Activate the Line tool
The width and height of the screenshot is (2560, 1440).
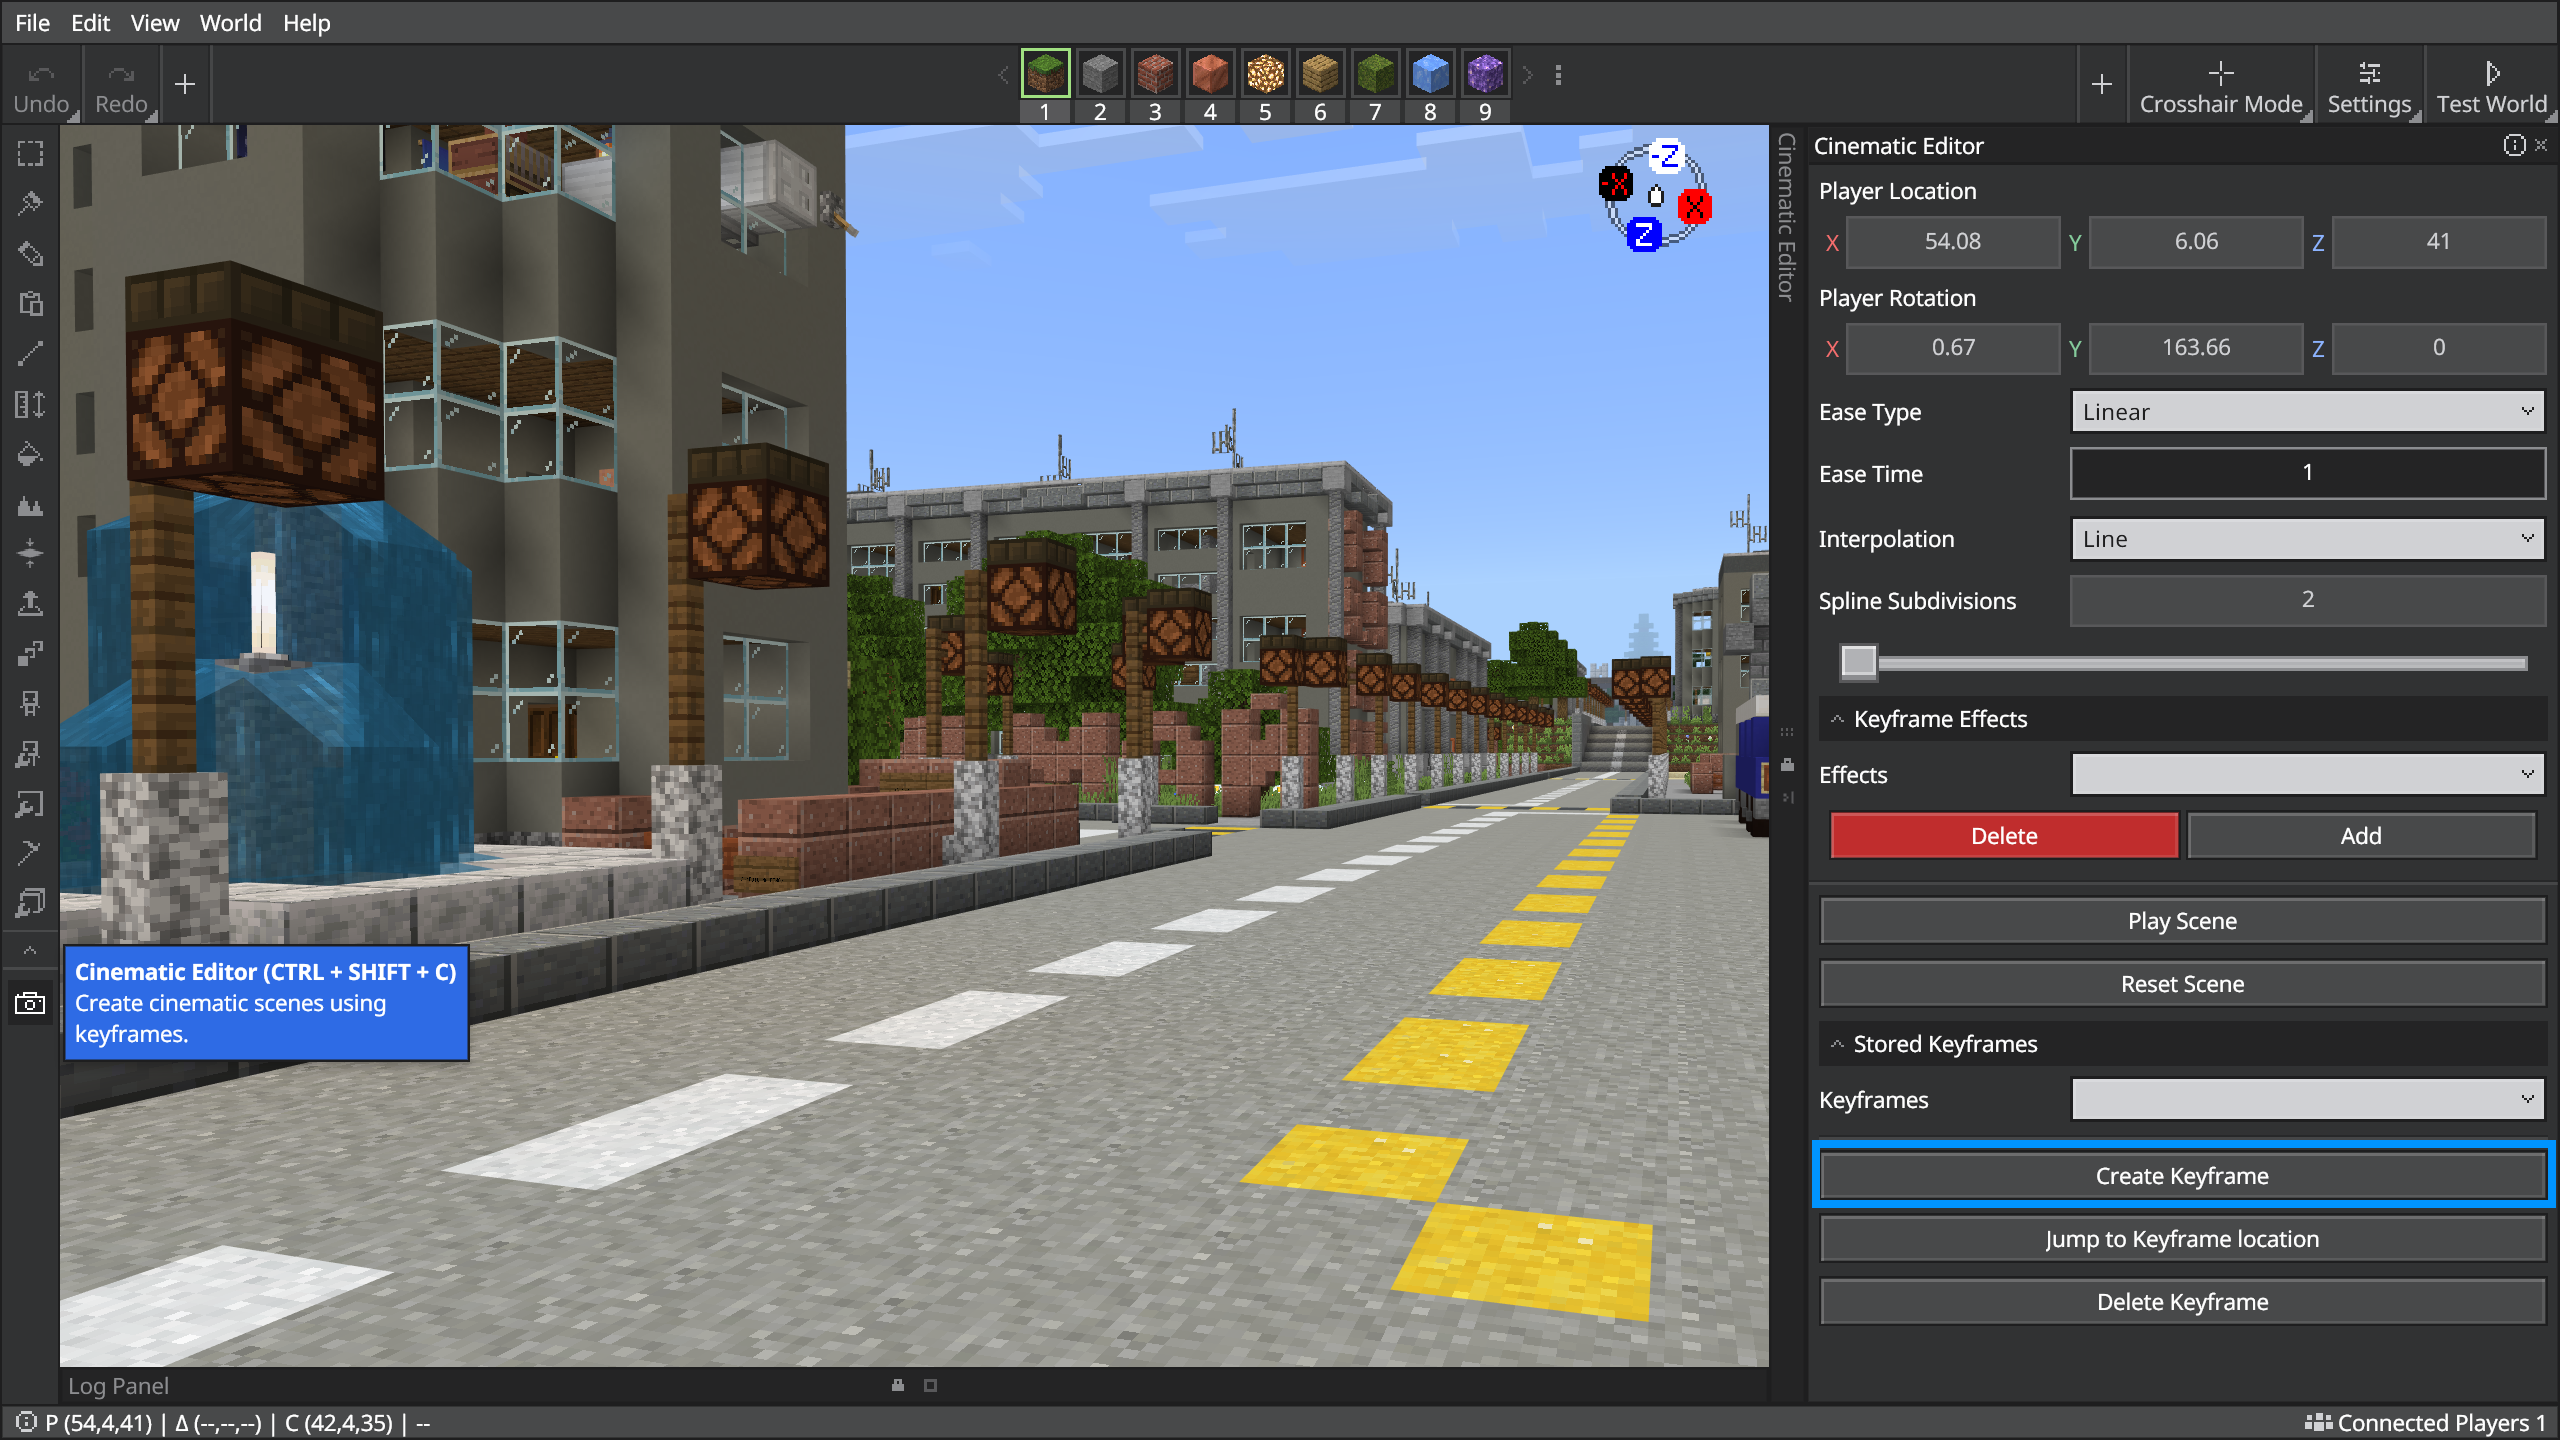tap(30, 353)
